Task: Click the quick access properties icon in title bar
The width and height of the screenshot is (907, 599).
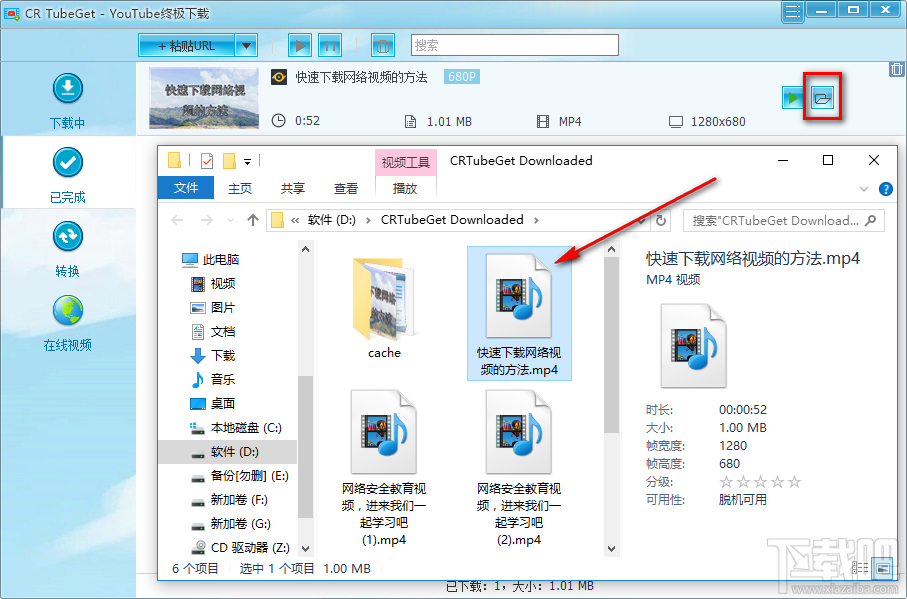Action: (207, 161)
